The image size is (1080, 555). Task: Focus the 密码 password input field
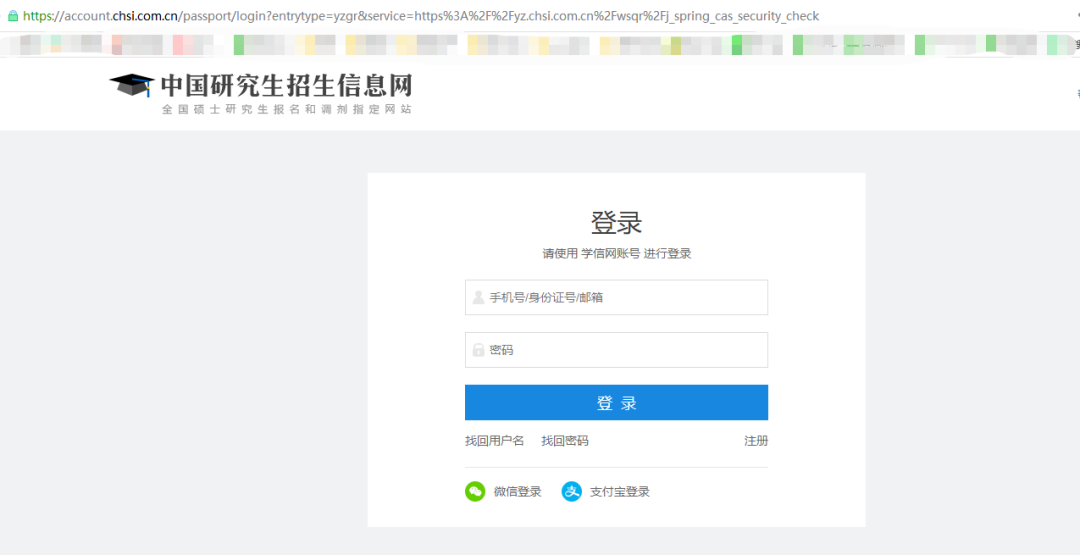[625, 350]
